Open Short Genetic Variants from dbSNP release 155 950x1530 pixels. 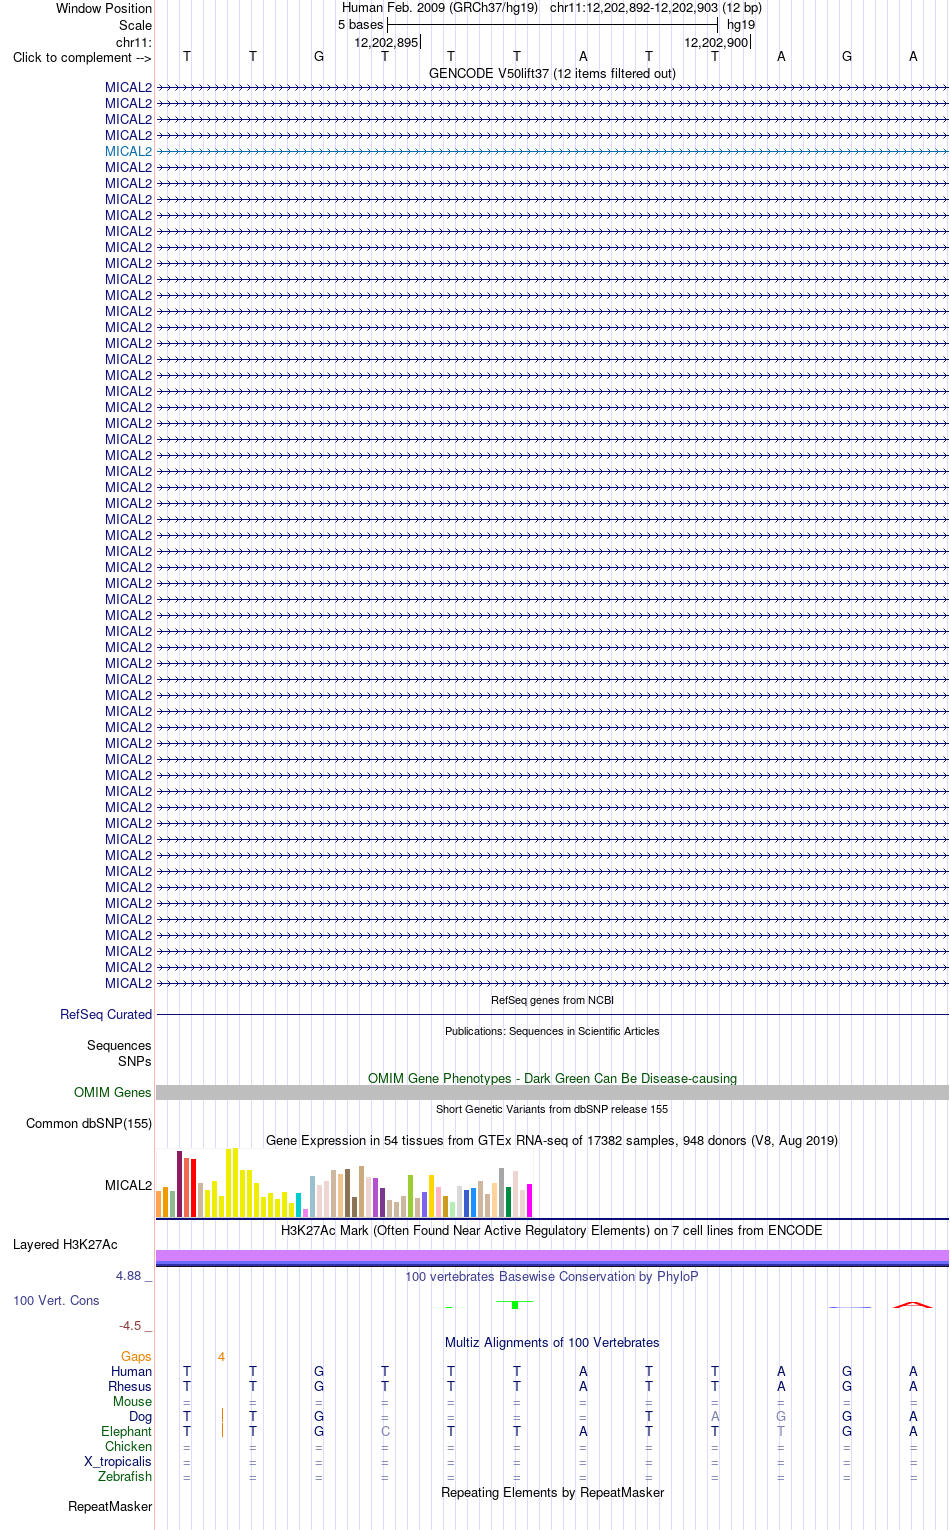click(x=552, y=1109)
